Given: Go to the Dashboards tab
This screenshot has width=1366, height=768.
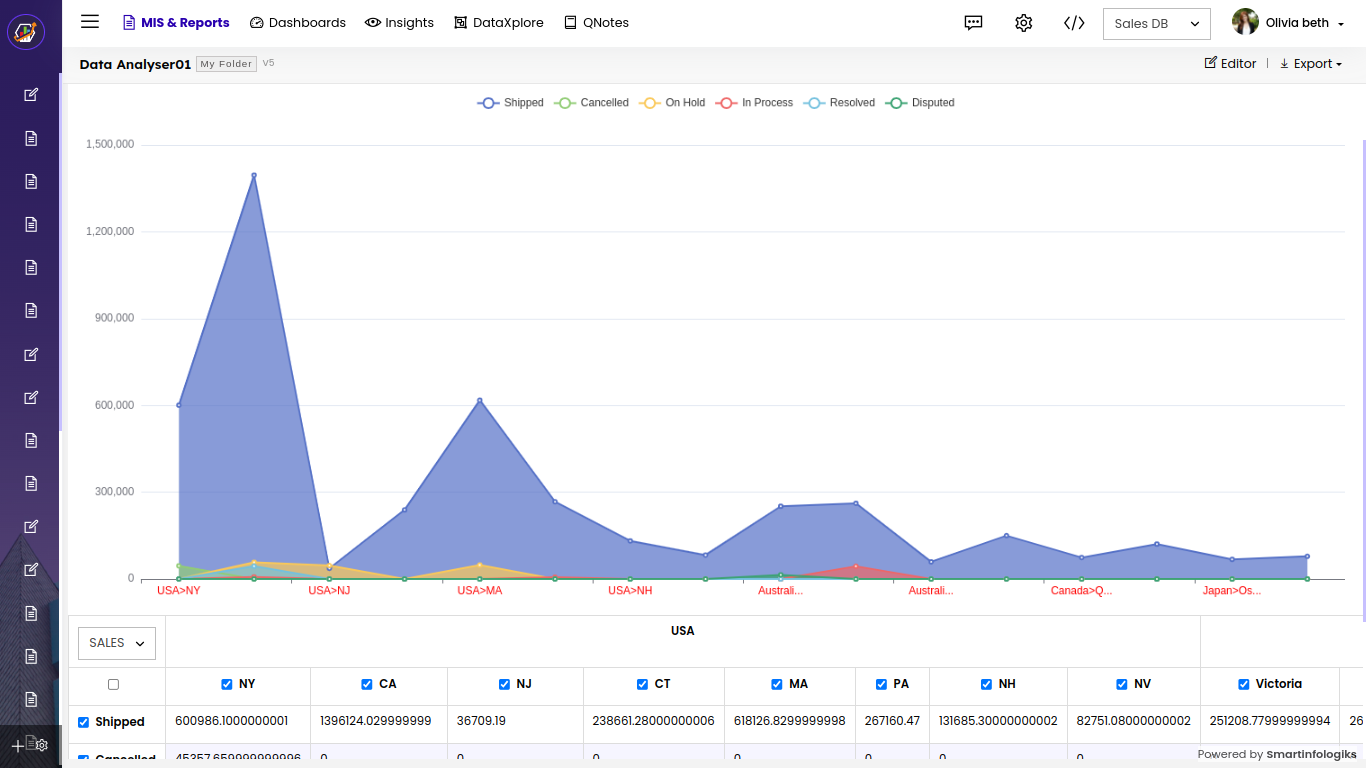Looking at the screenshot, I should coord(297,22).
